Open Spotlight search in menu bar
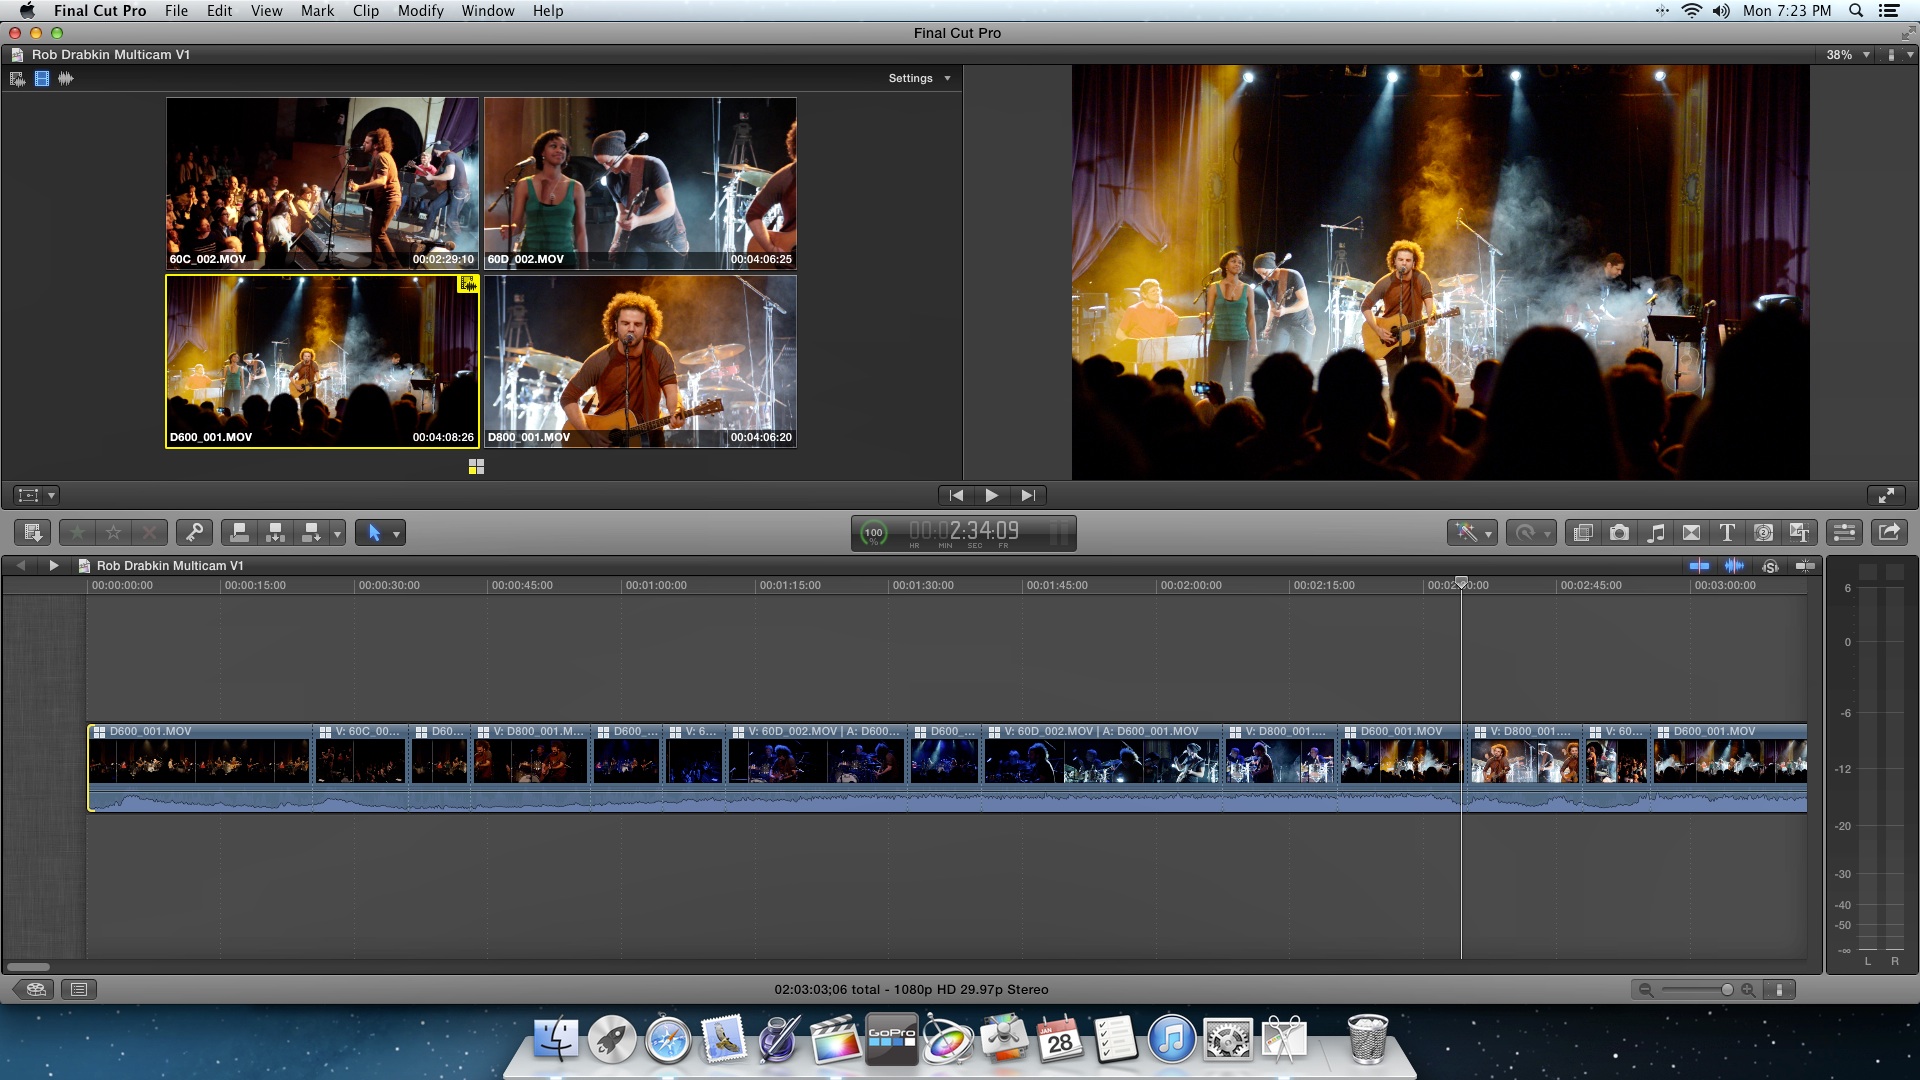The image size is (1920, 1080). 1856,10
